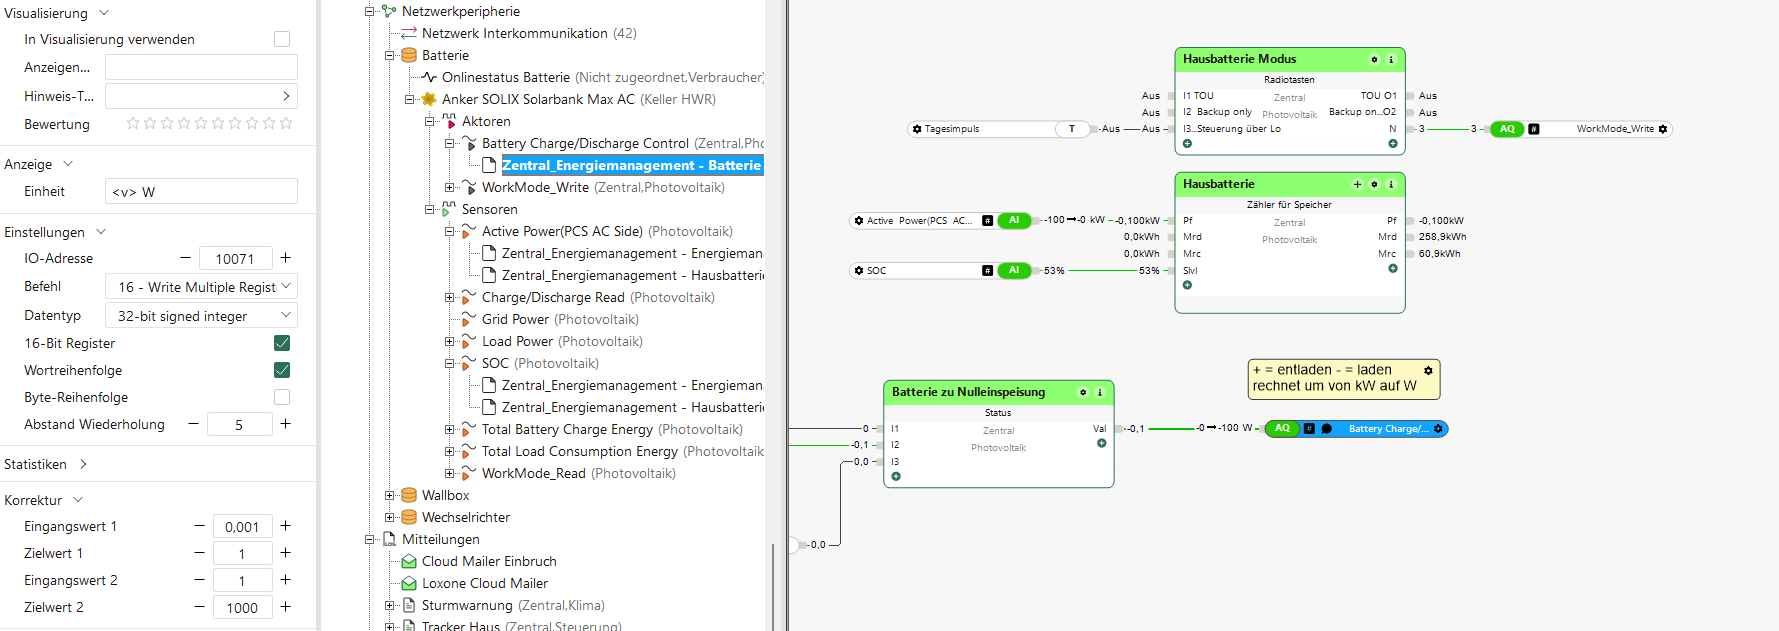
Task: Click AI badge of SOC input
Action: point(1014,270)
